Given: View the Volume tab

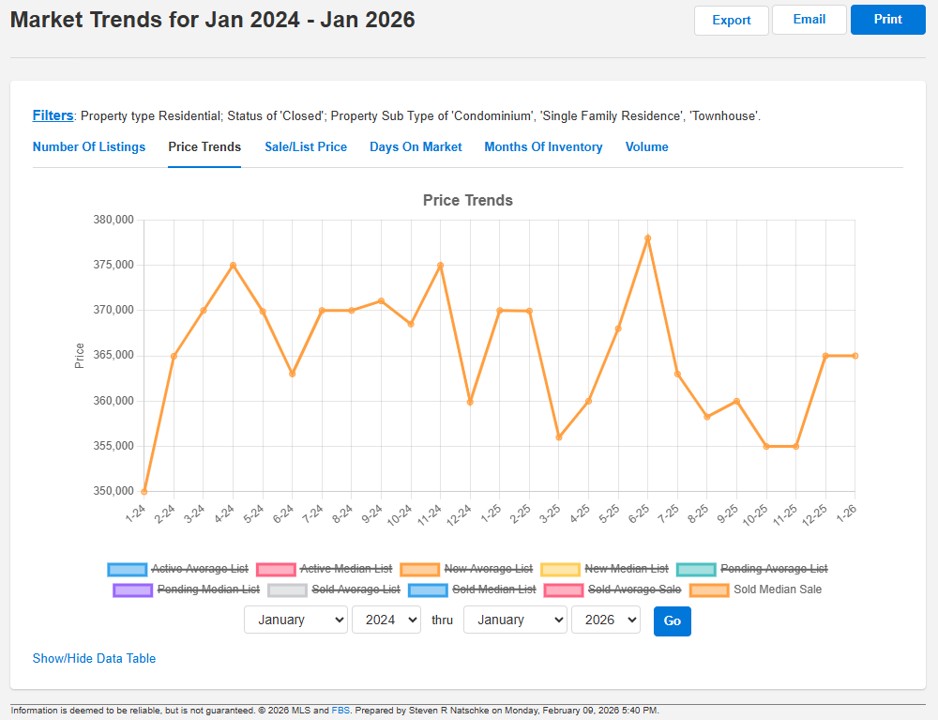Looking at the screenshot, I should pyautogui.click(x=646, y=146).
